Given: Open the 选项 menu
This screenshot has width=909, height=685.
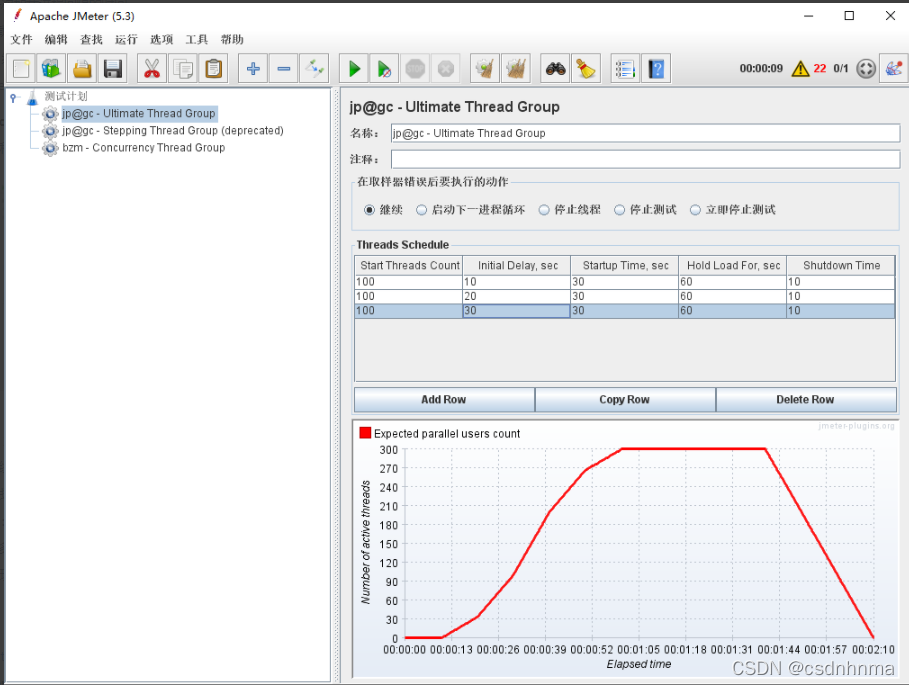Looking at the screenshot, I should click(x=162, y=39).
